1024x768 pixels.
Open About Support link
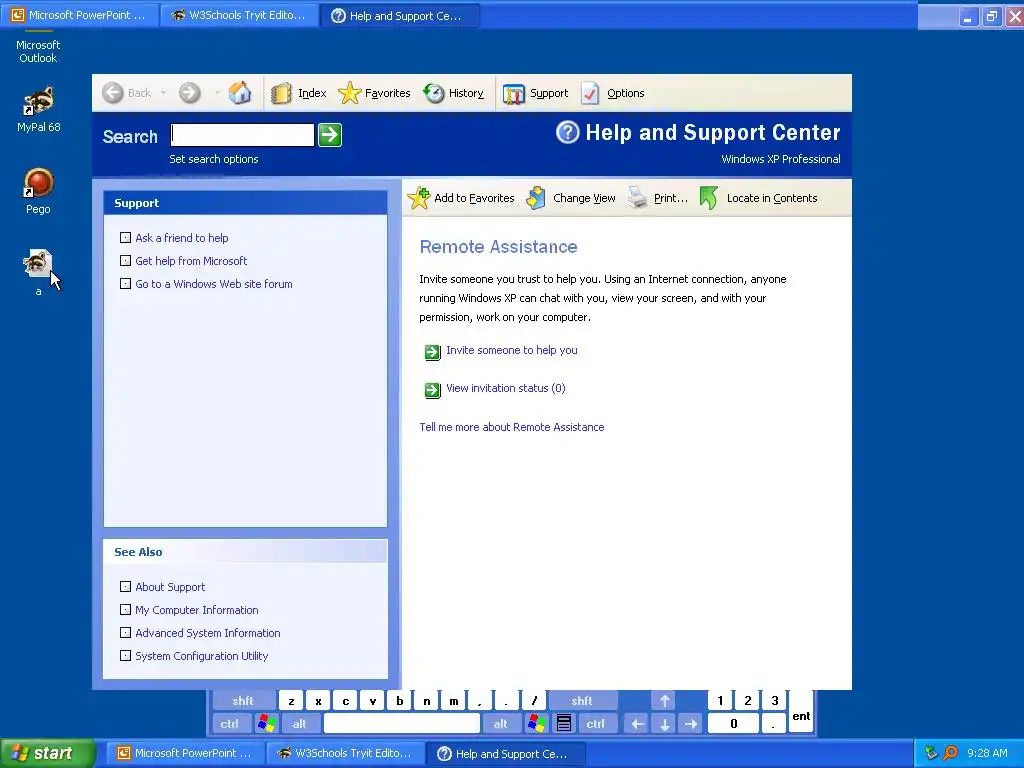170,586
